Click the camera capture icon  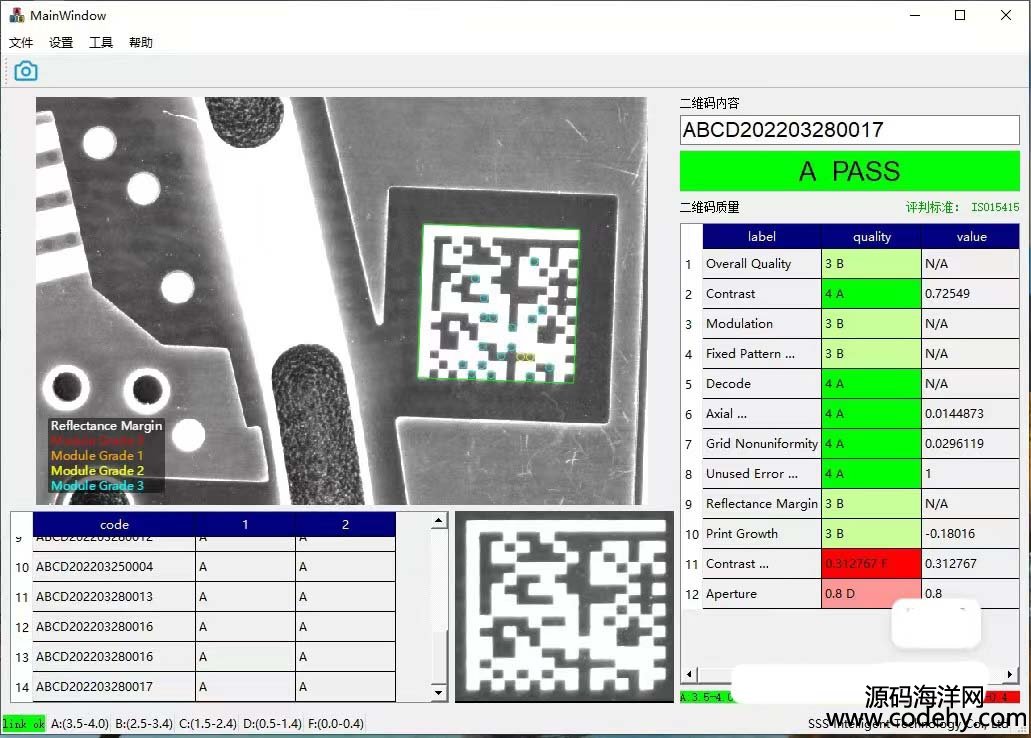coord(26,71)
